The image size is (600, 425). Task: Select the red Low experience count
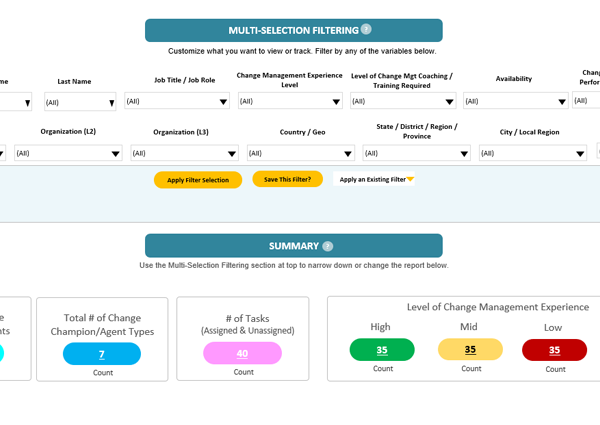click(x=554, y=350)
